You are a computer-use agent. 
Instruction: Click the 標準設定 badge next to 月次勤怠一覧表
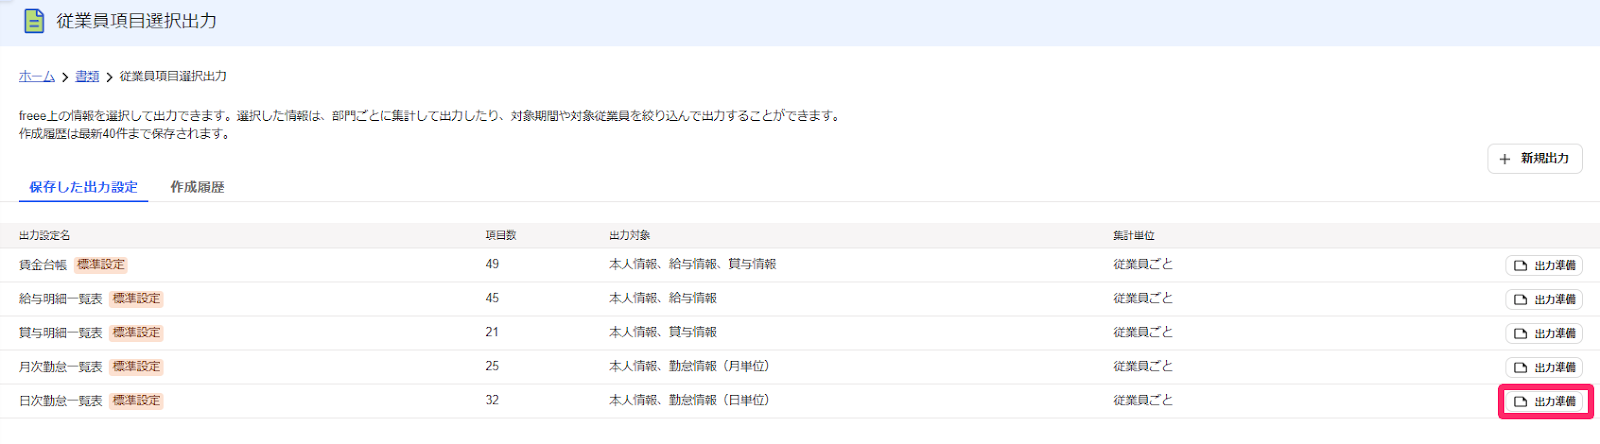(x=137, y=367)
